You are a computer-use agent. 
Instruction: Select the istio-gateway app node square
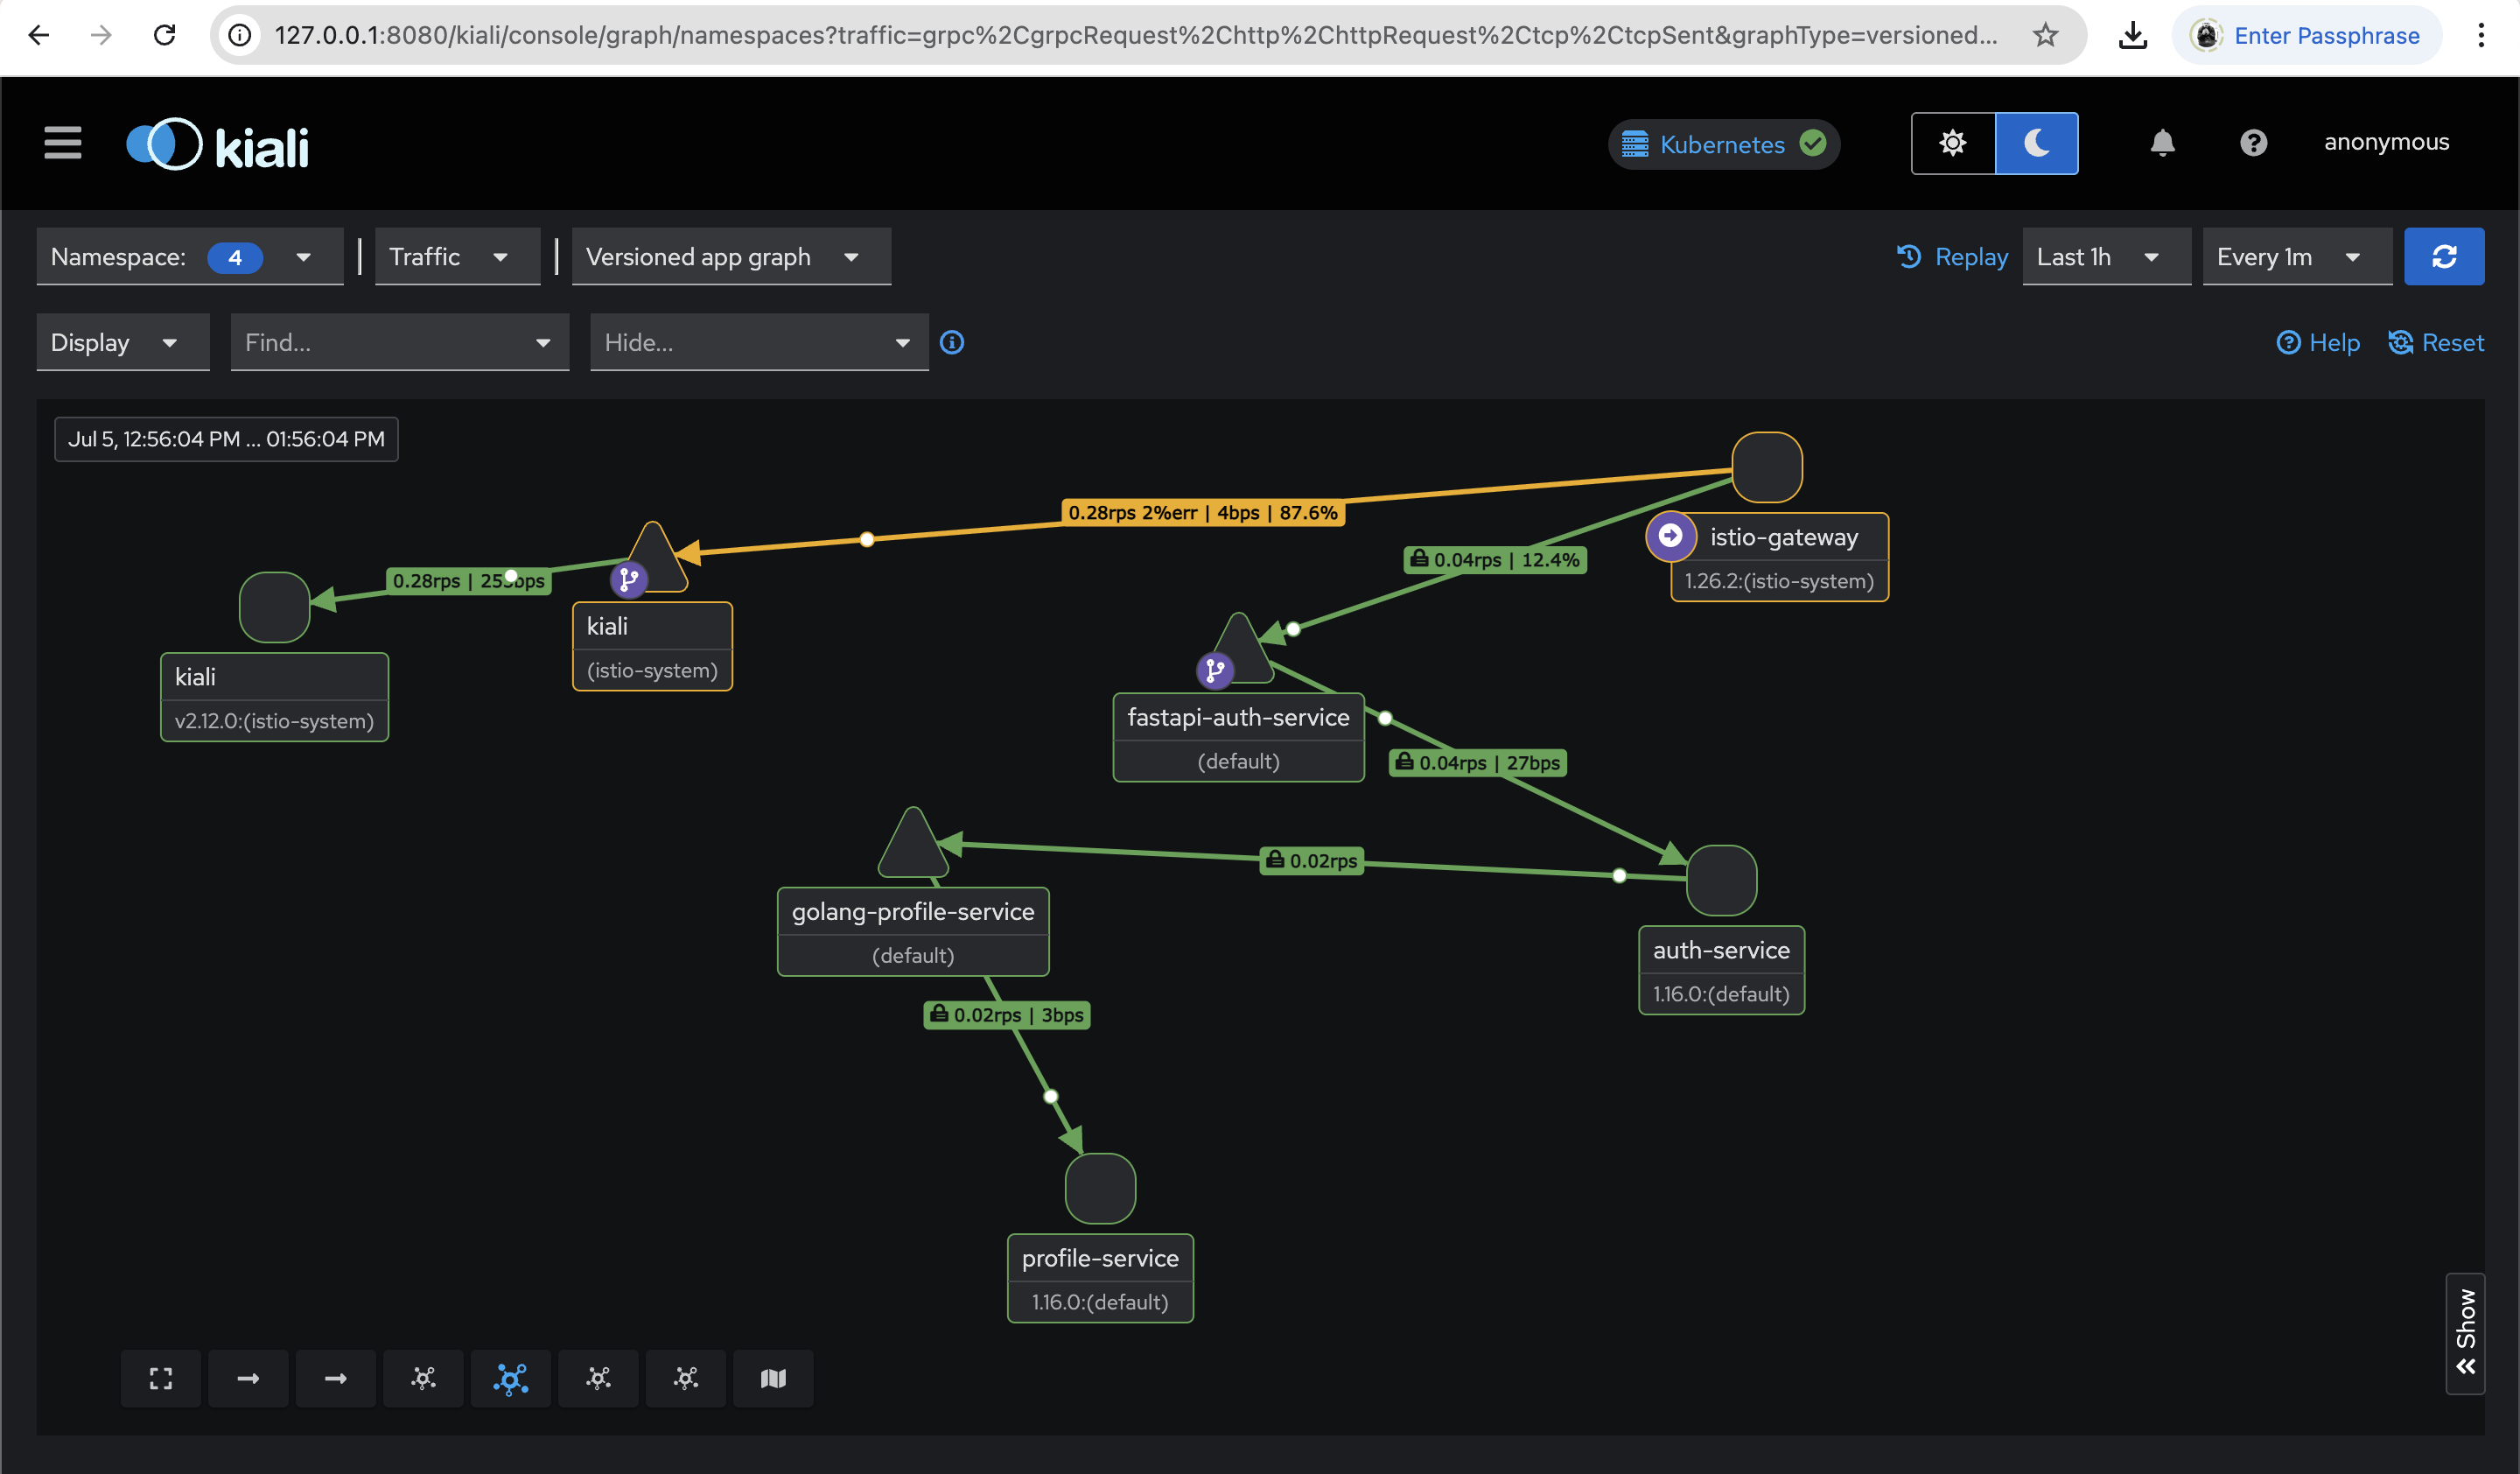click(x=1767, y=467)
